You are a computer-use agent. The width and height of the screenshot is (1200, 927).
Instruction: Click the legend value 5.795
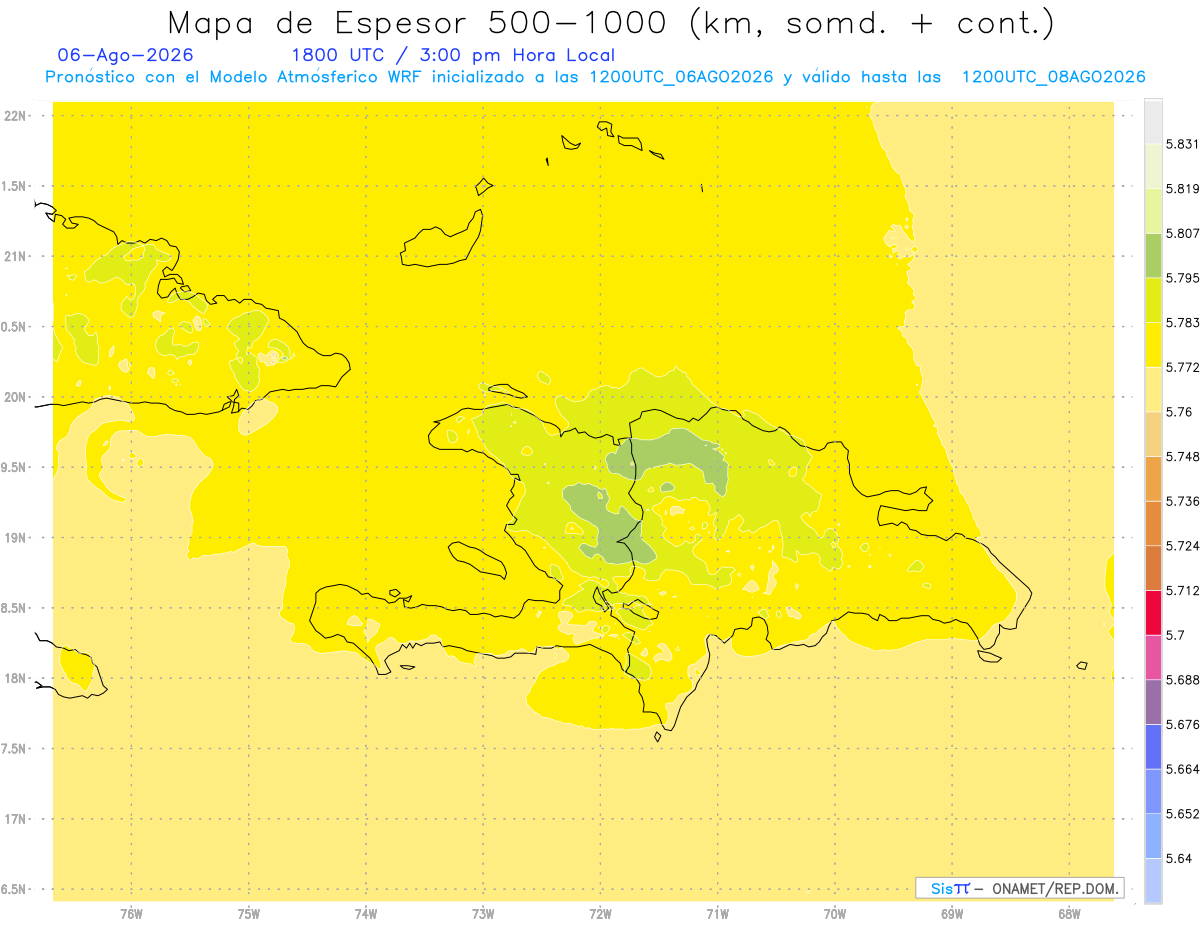click(1182, 278)
